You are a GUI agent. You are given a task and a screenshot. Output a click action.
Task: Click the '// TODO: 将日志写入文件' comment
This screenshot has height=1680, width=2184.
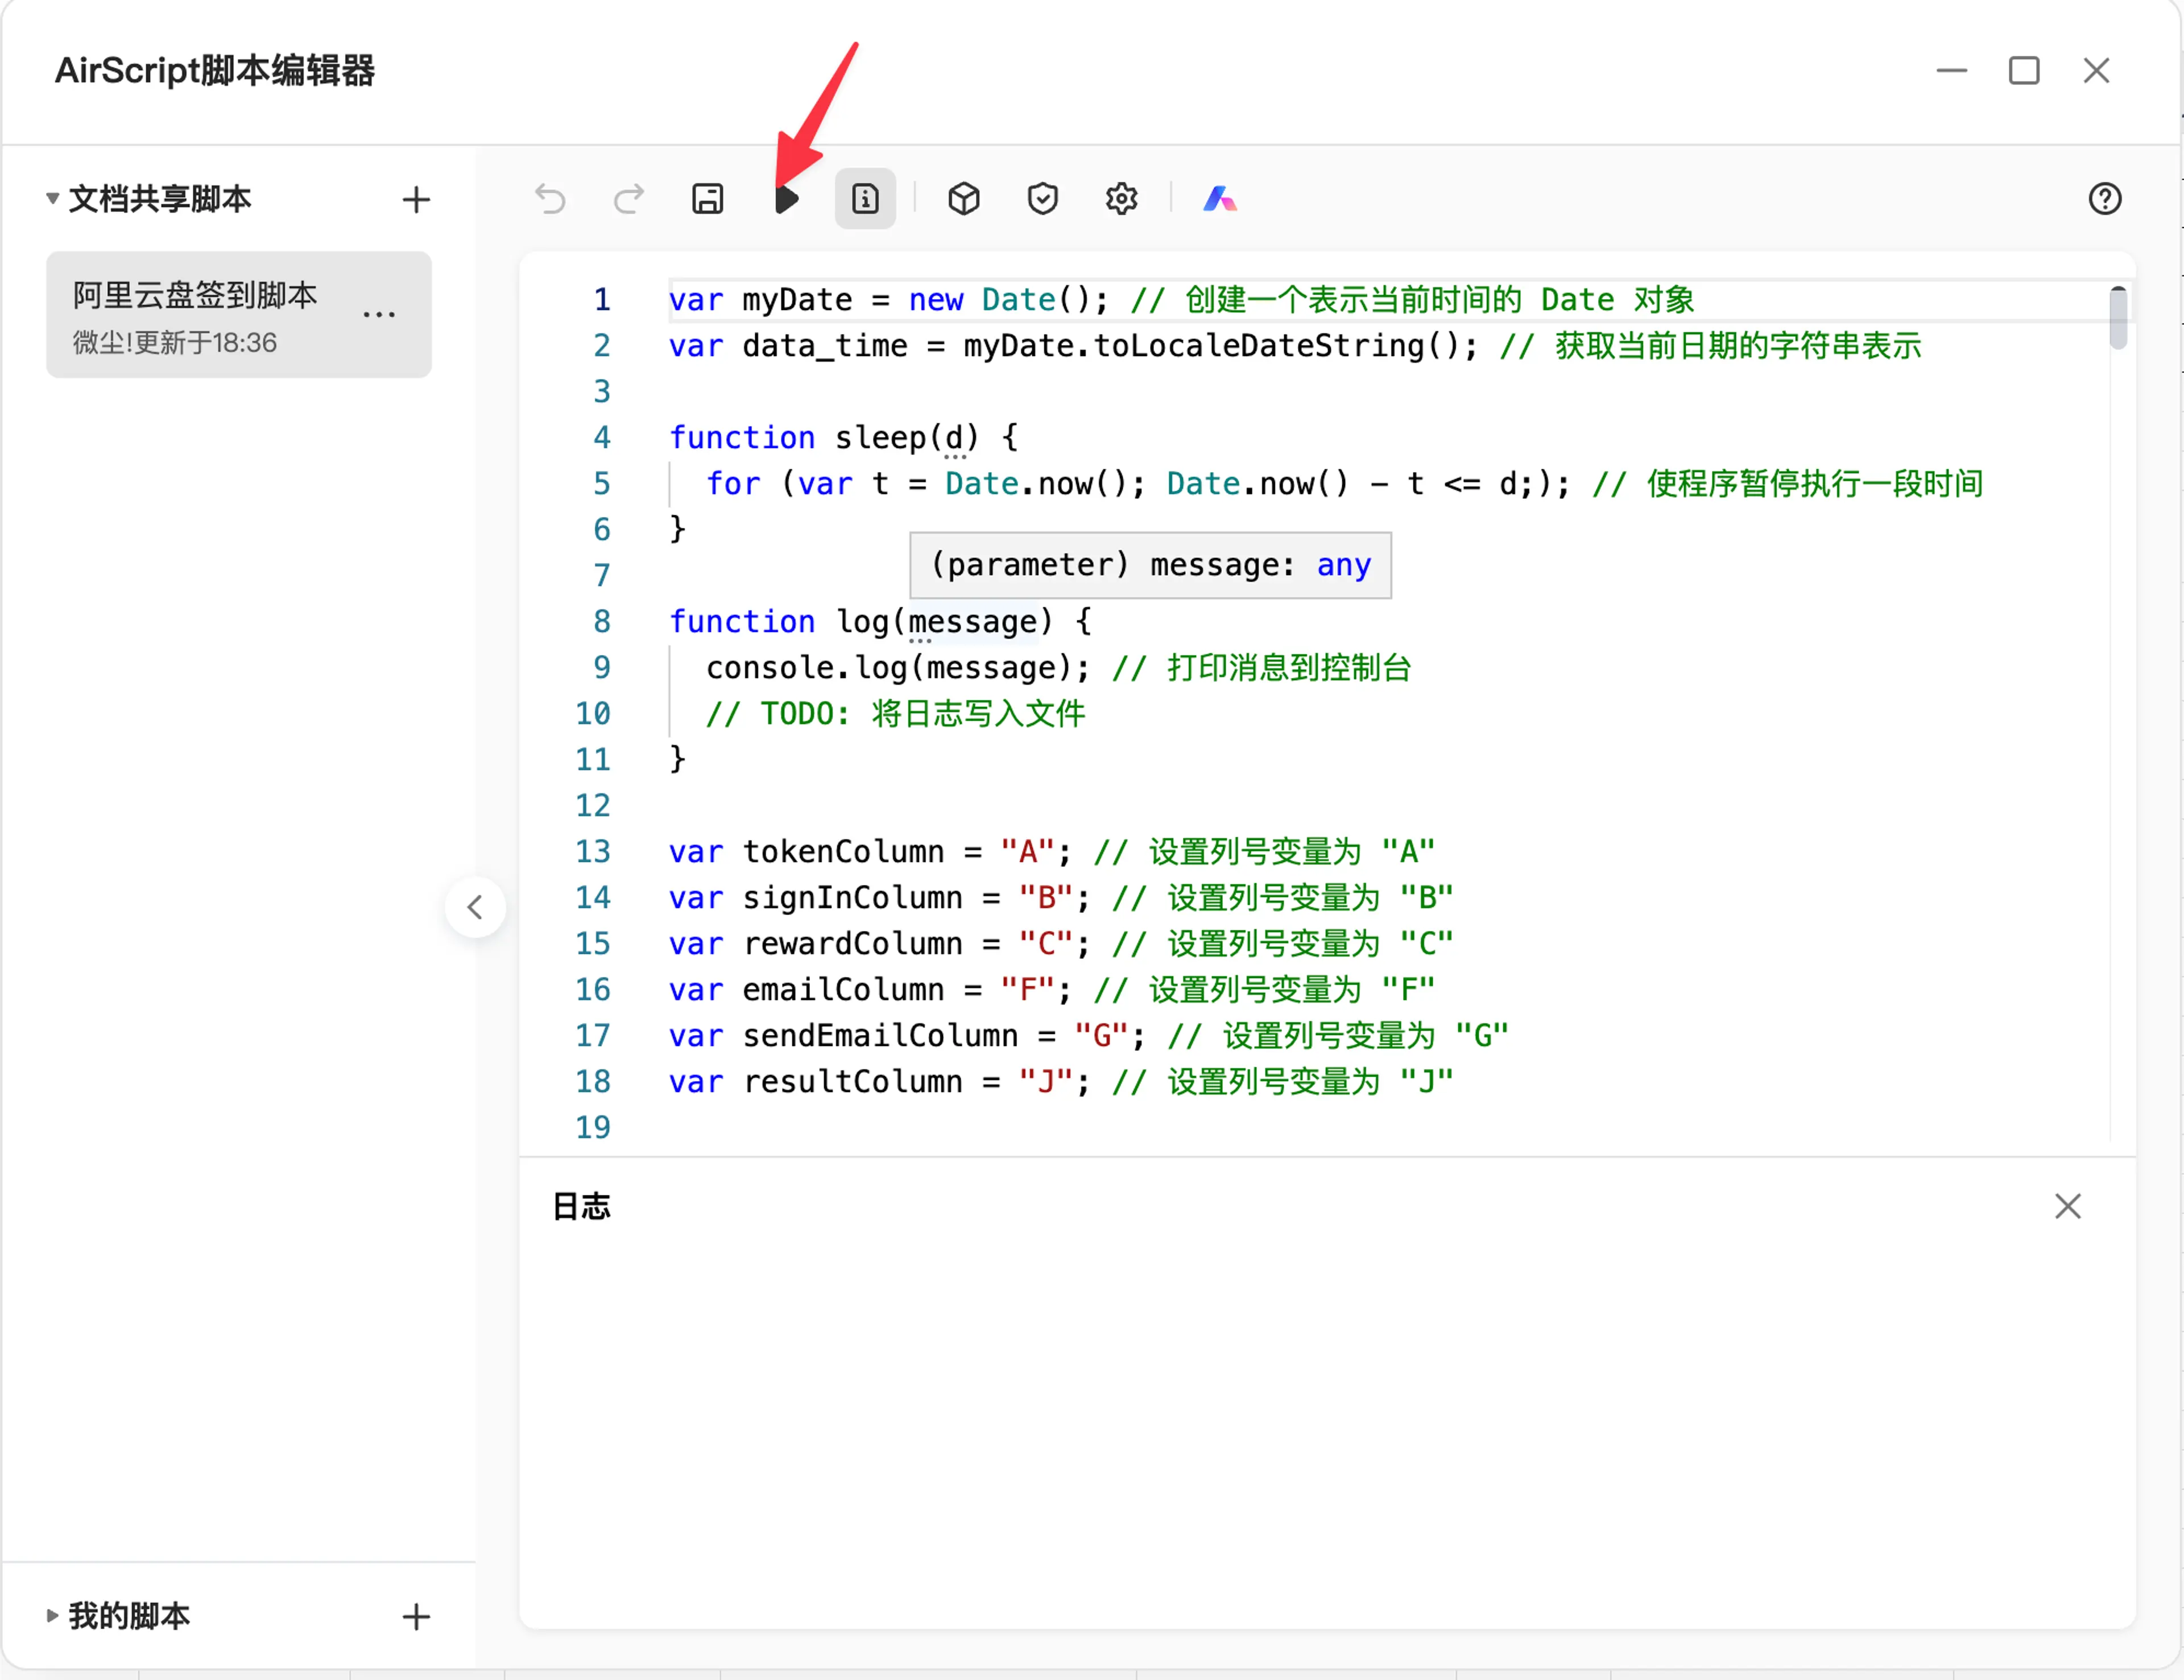[896, 714]
